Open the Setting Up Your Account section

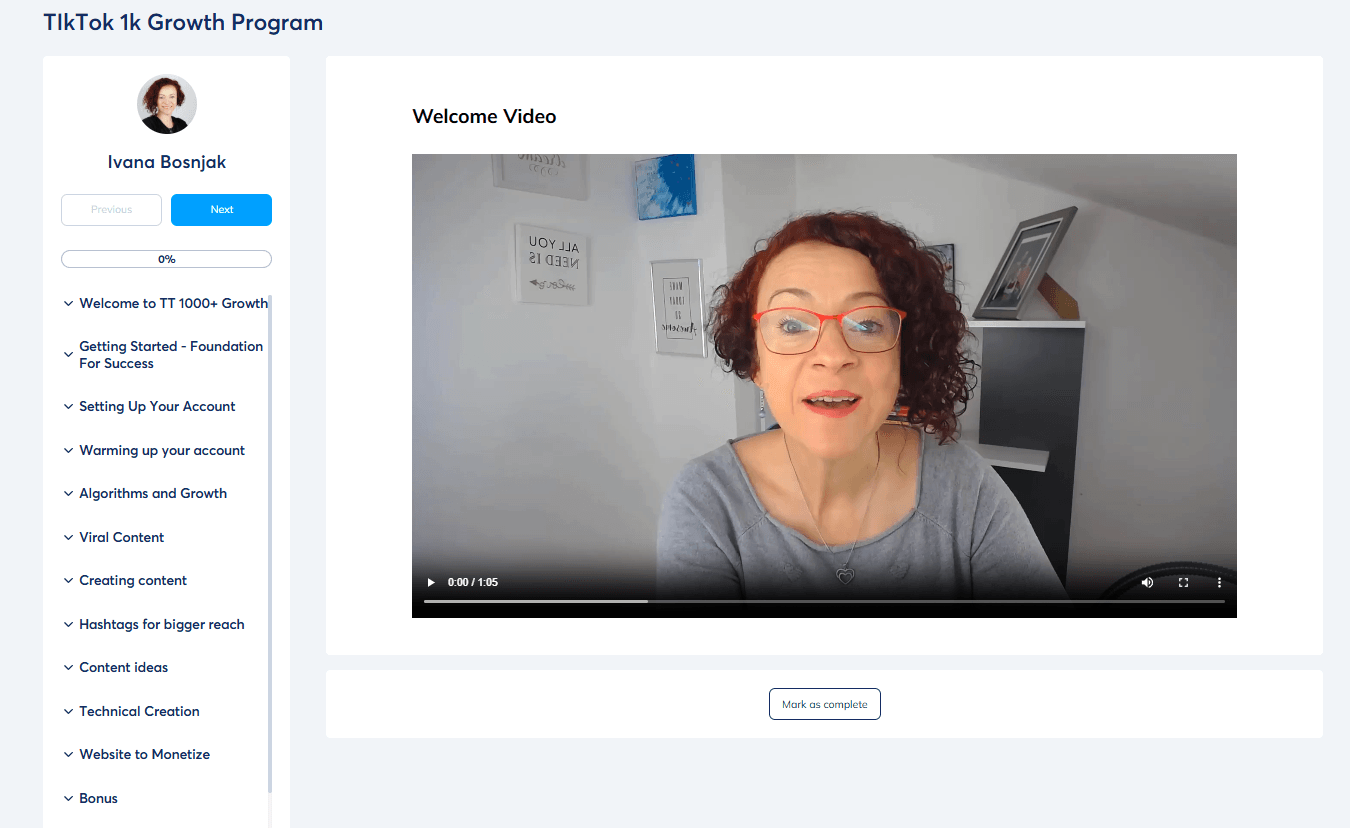click(157, 406)
